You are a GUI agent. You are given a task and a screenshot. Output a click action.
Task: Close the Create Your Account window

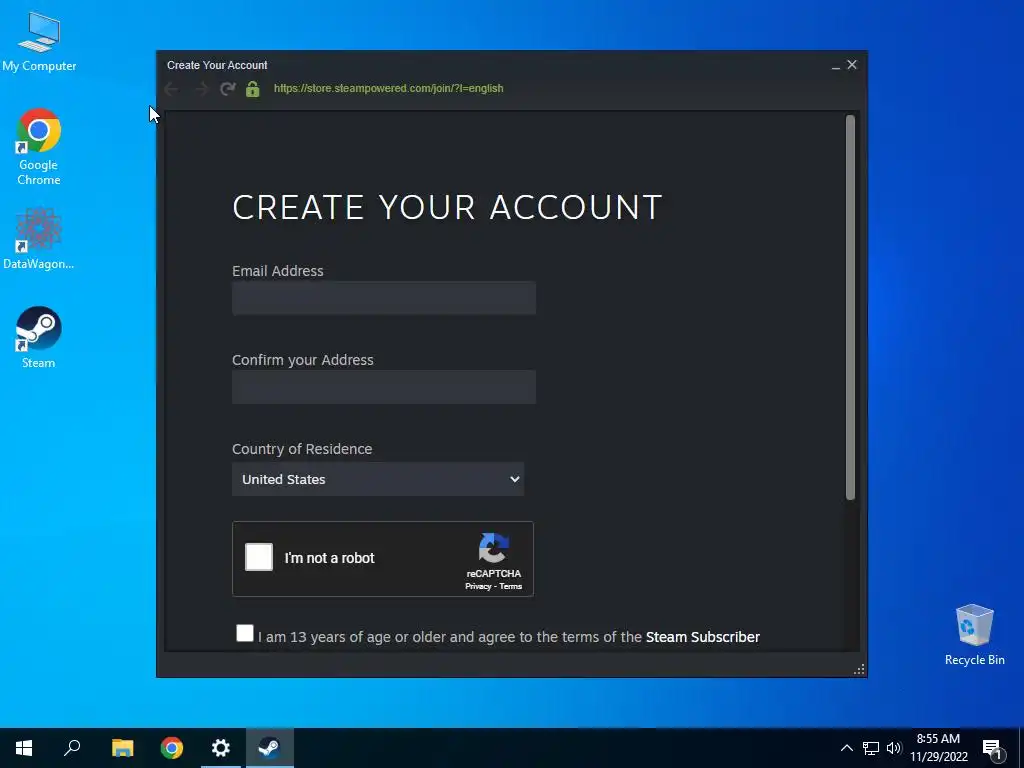[852, 65]
